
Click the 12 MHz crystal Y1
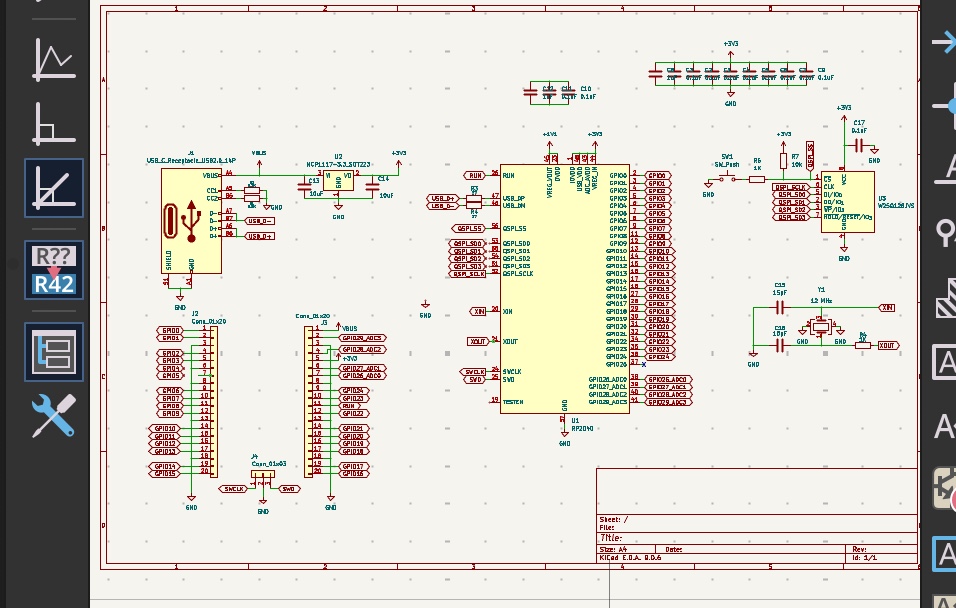click(821, 324)
